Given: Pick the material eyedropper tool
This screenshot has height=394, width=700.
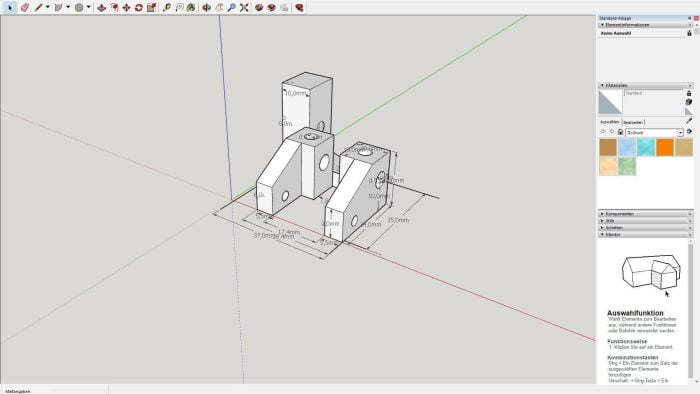Looking at the screenshot, I should [689, 121].
